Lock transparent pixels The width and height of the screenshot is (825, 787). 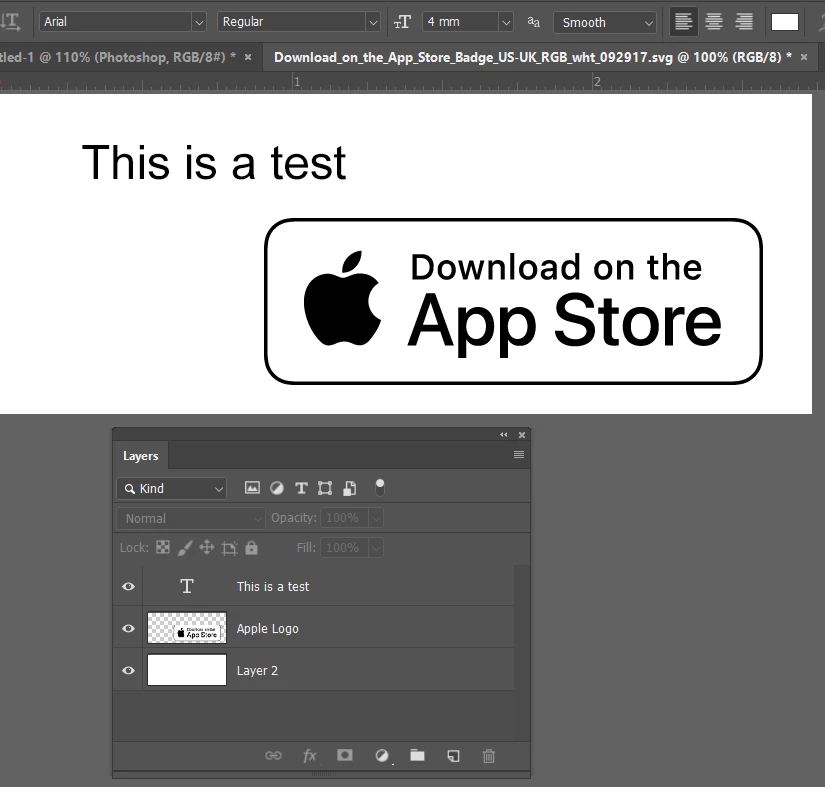[x=163, y=548]
